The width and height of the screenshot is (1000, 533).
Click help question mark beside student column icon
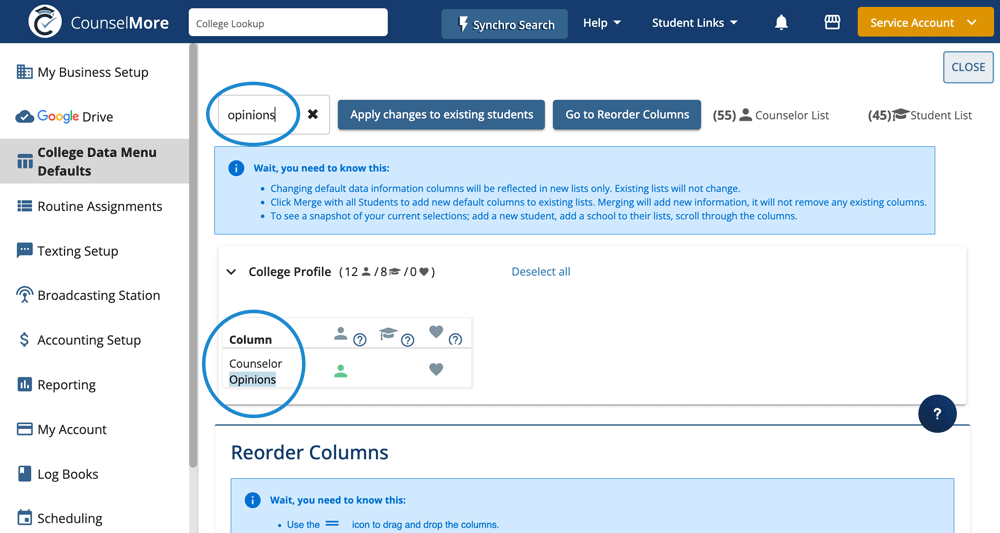407,340
